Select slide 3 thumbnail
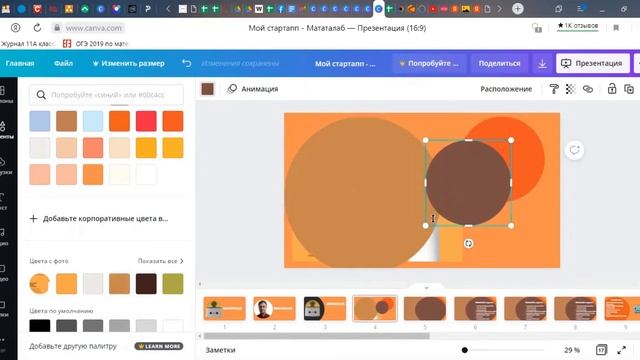 tap(324, 309)
